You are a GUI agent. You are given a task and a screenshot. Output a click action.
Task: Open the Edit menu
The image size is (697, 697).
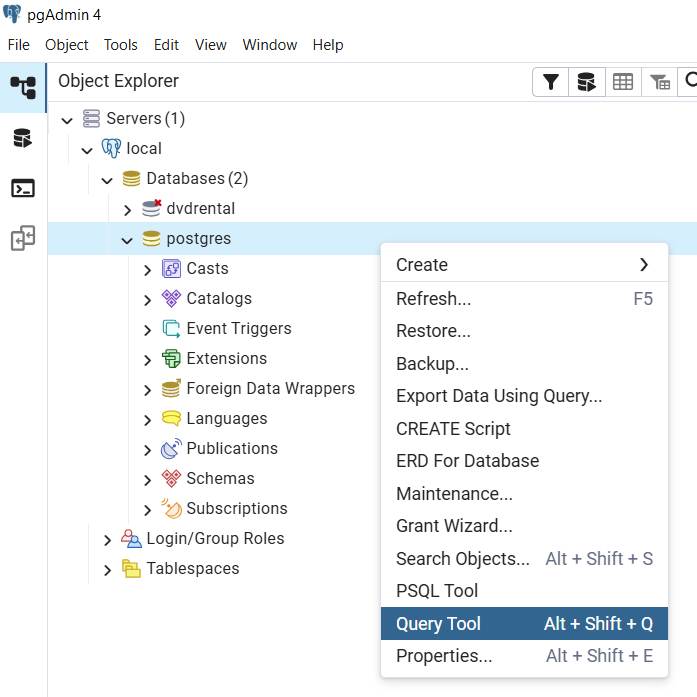(166, 45)
